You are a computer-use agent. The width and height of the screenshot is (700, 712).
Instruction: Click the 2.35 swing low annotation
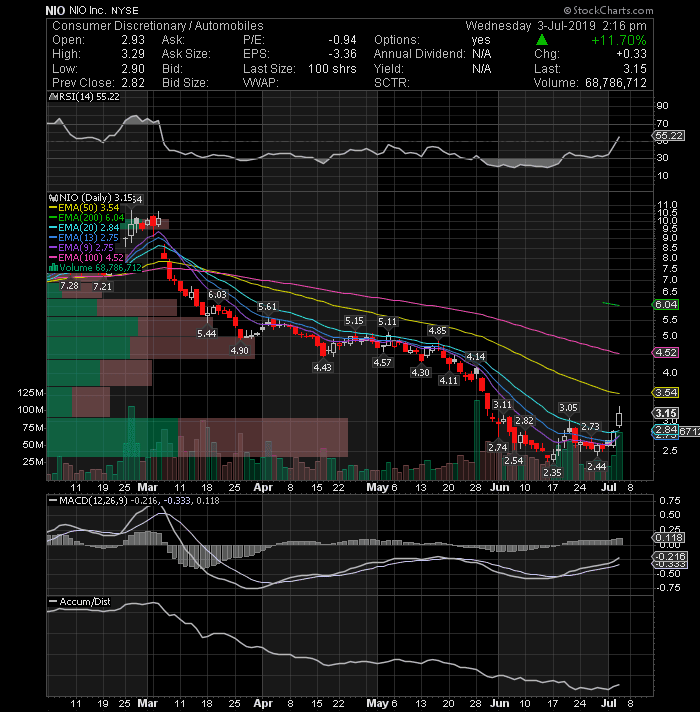pos(552,473)
